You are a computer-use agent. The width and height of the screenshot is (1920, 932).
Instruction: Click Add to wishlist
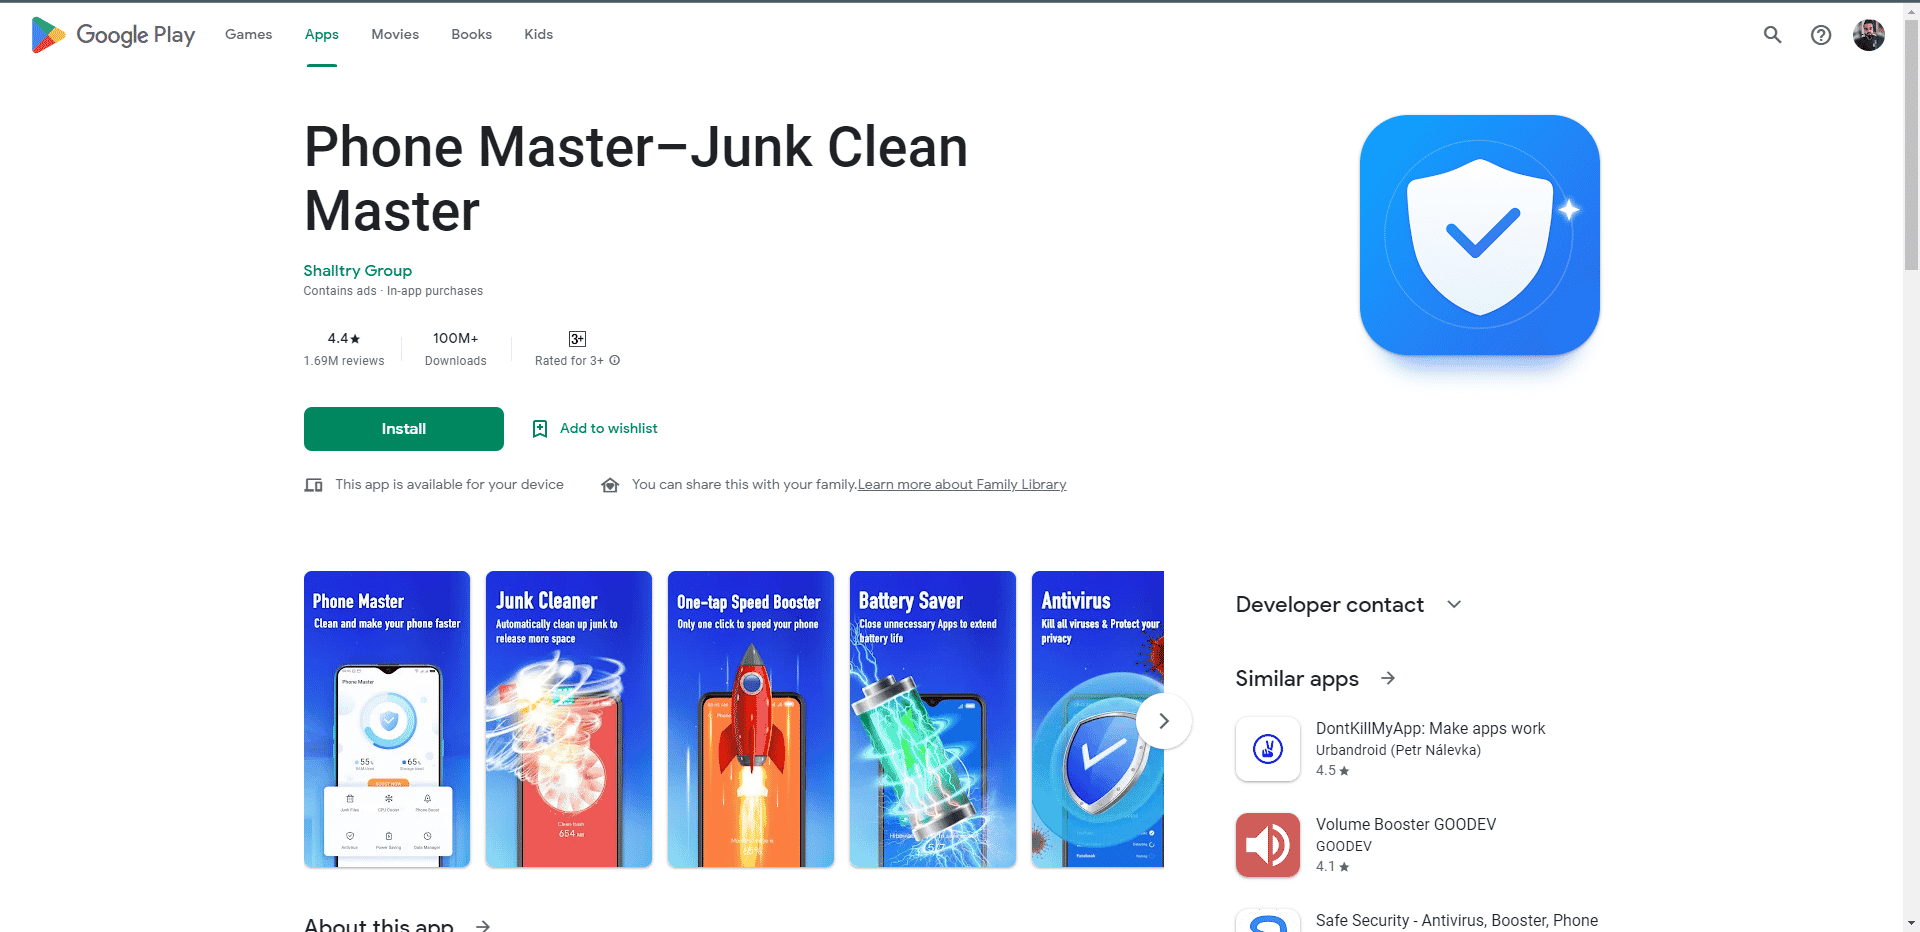(608, 428)
